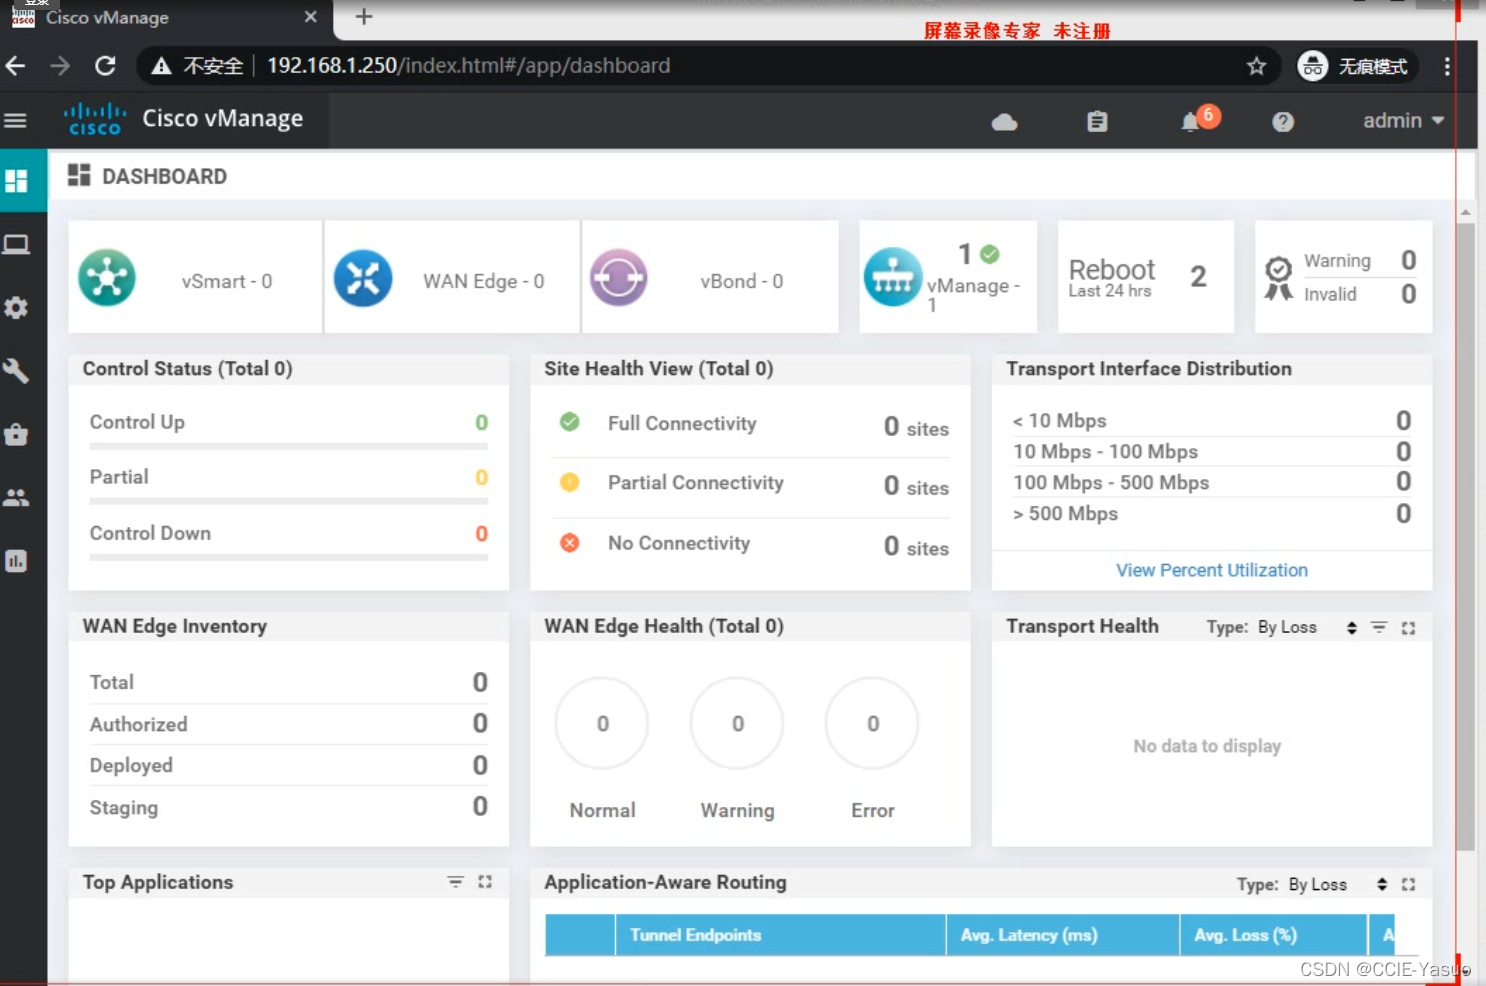Change Transport Health type By Loss
Viewport: 1486px width, 986px height.
(x=1307, y=628)
